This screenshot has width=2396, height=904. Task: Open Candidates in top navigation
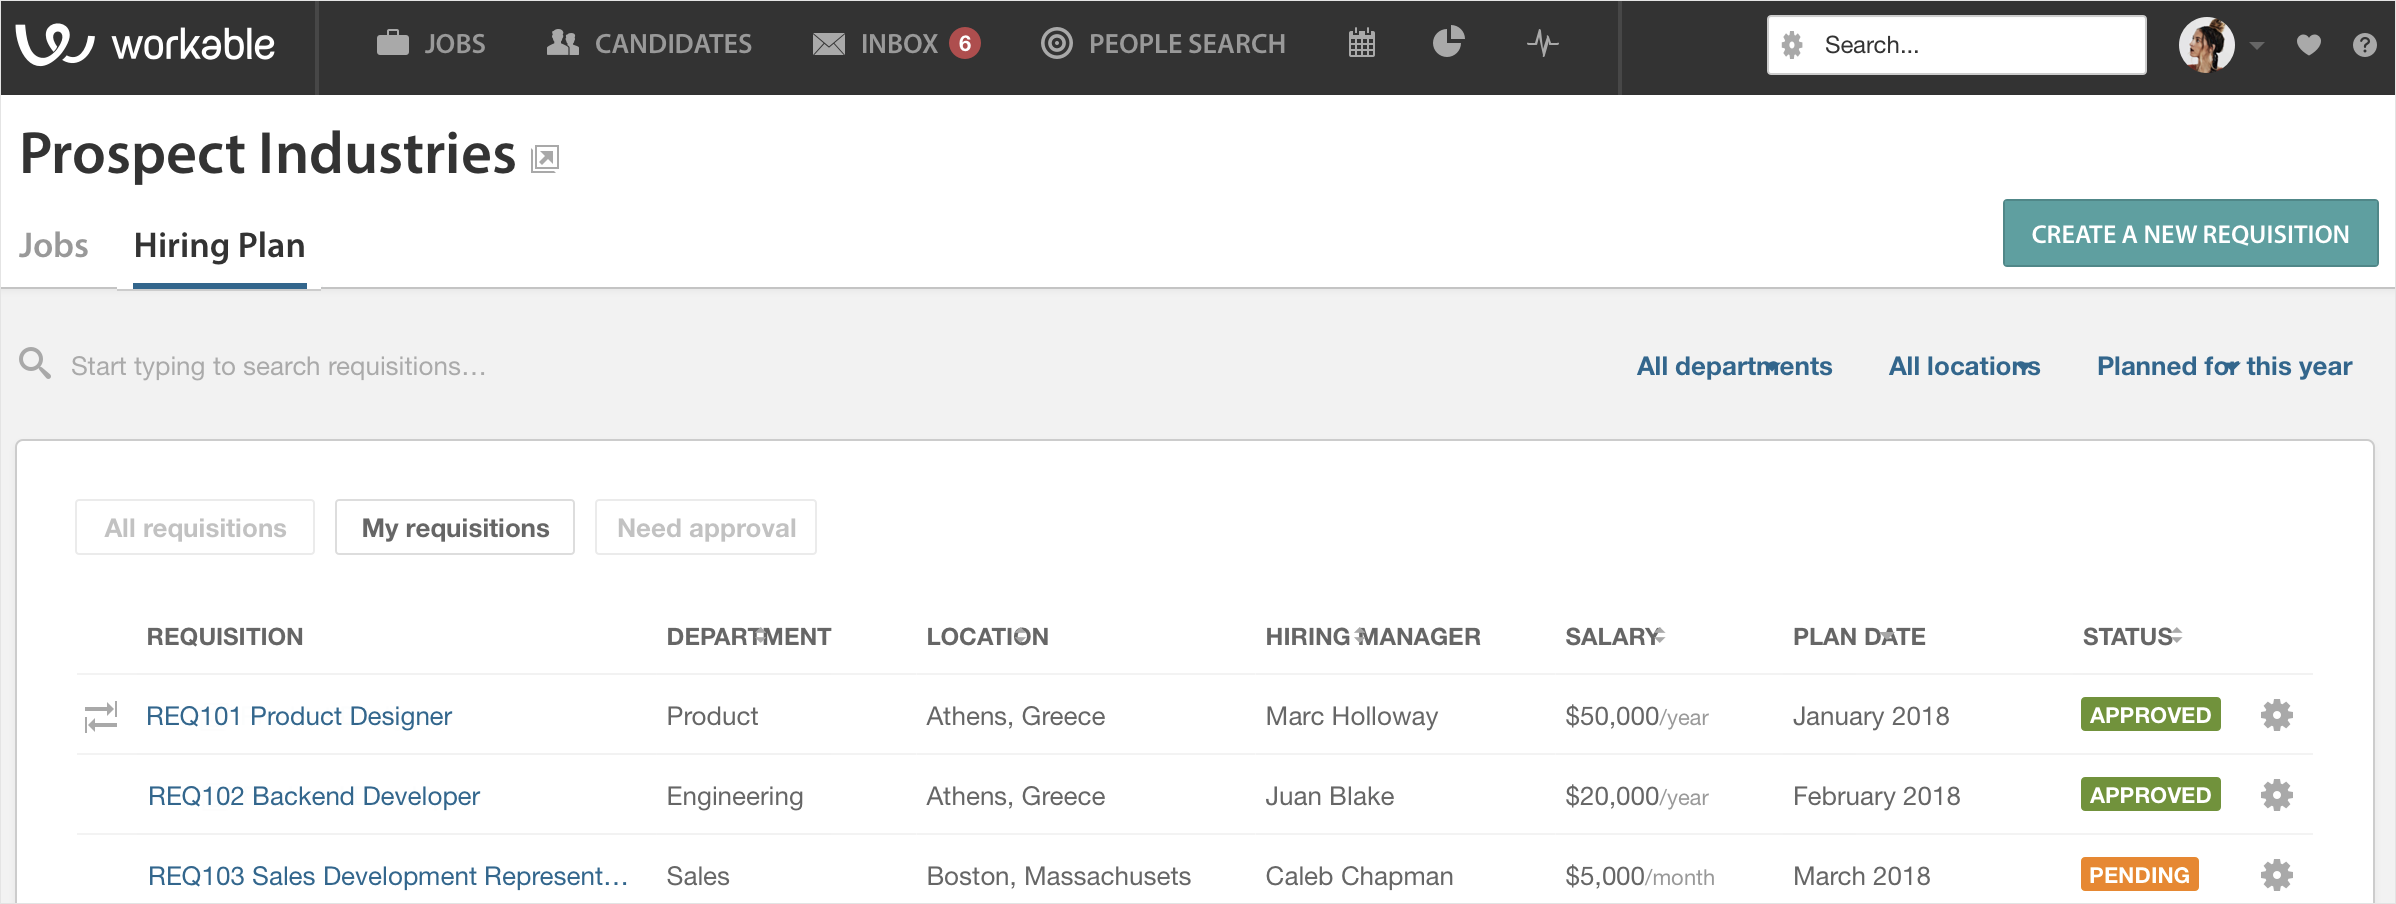(649, 44)
